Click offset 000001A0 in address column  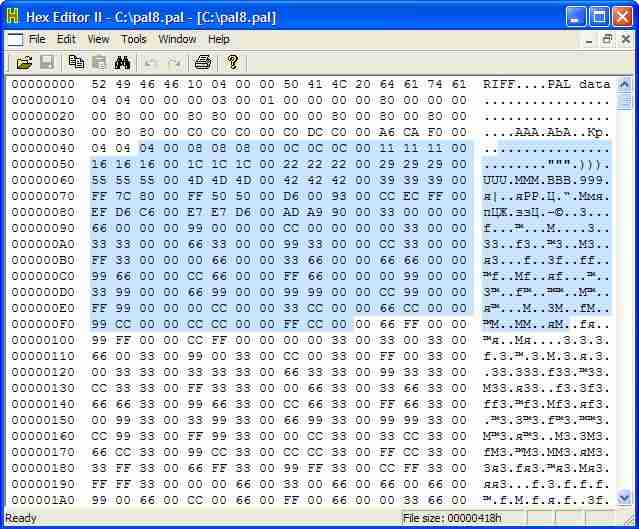click(43, 500)
